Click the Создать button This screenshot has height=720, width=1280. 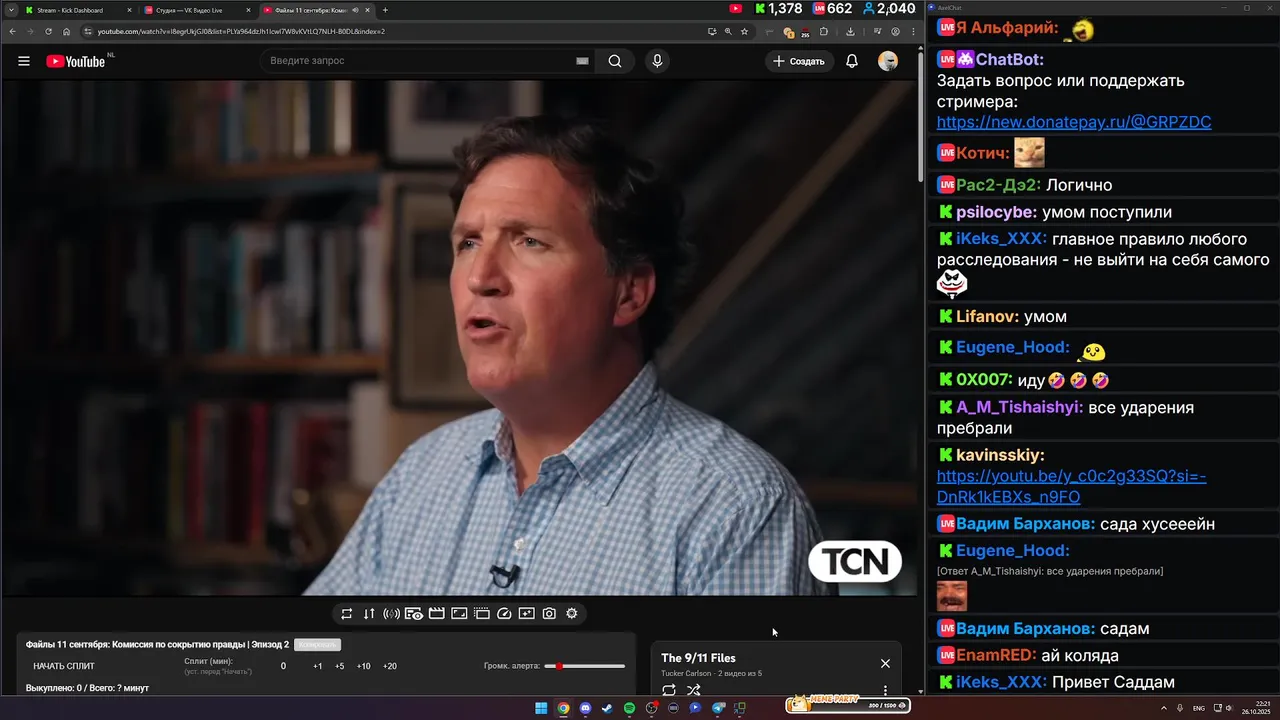[800, 61]
